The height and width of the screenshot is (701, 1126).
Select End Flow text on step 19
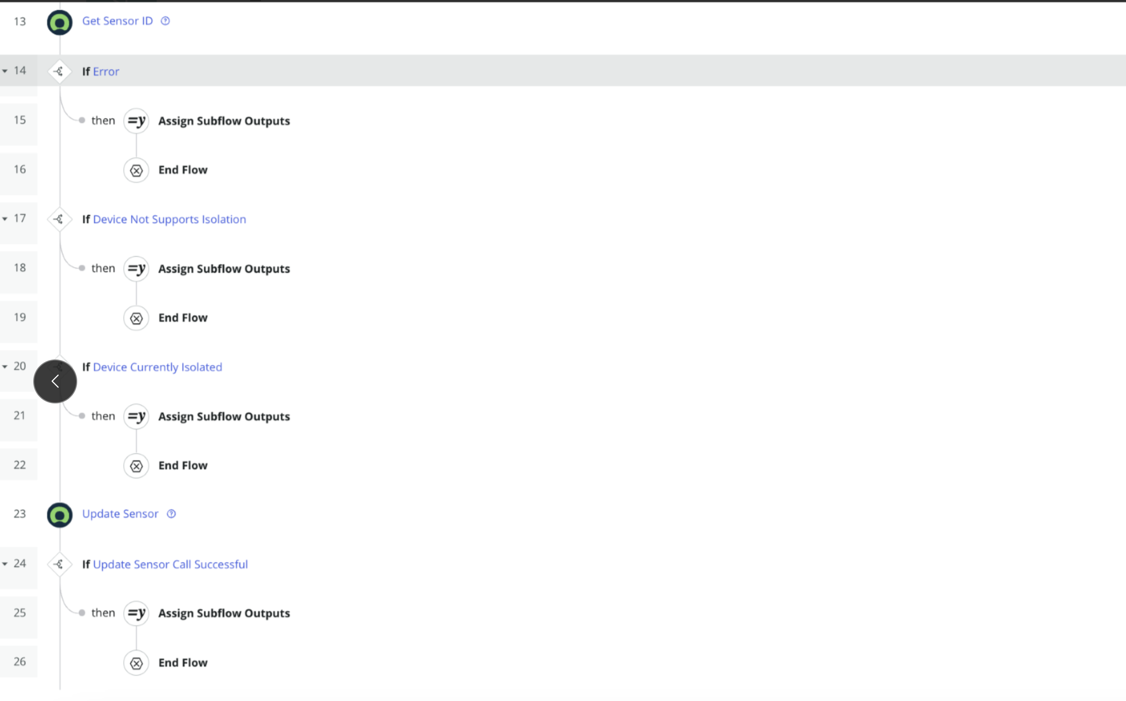click(x=182, y=317)
